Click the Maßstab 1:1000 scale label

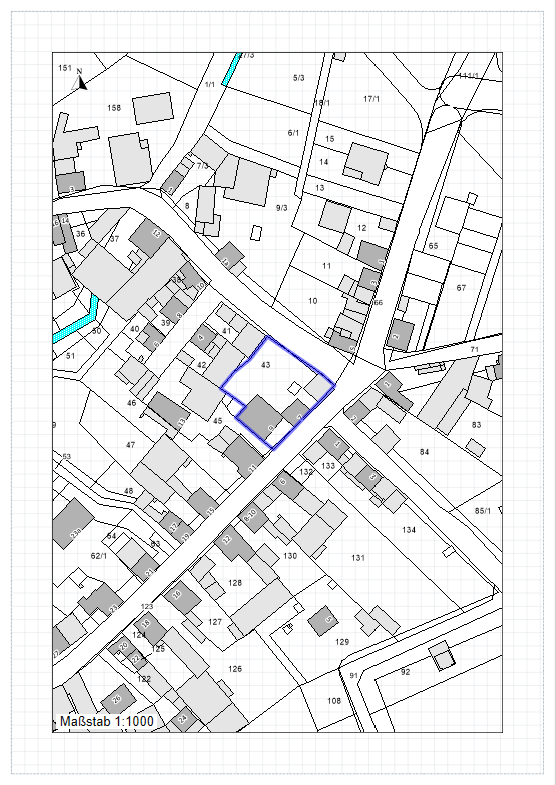pos(107,721)
